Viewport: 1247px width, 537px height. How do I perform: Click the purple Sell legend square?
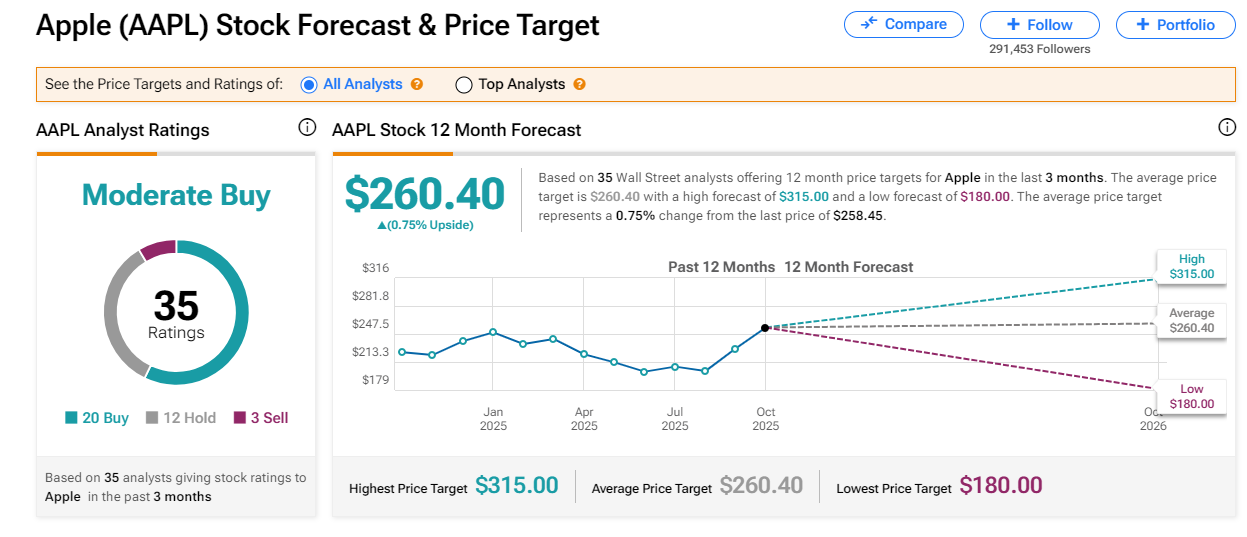(x=240, y=418)
